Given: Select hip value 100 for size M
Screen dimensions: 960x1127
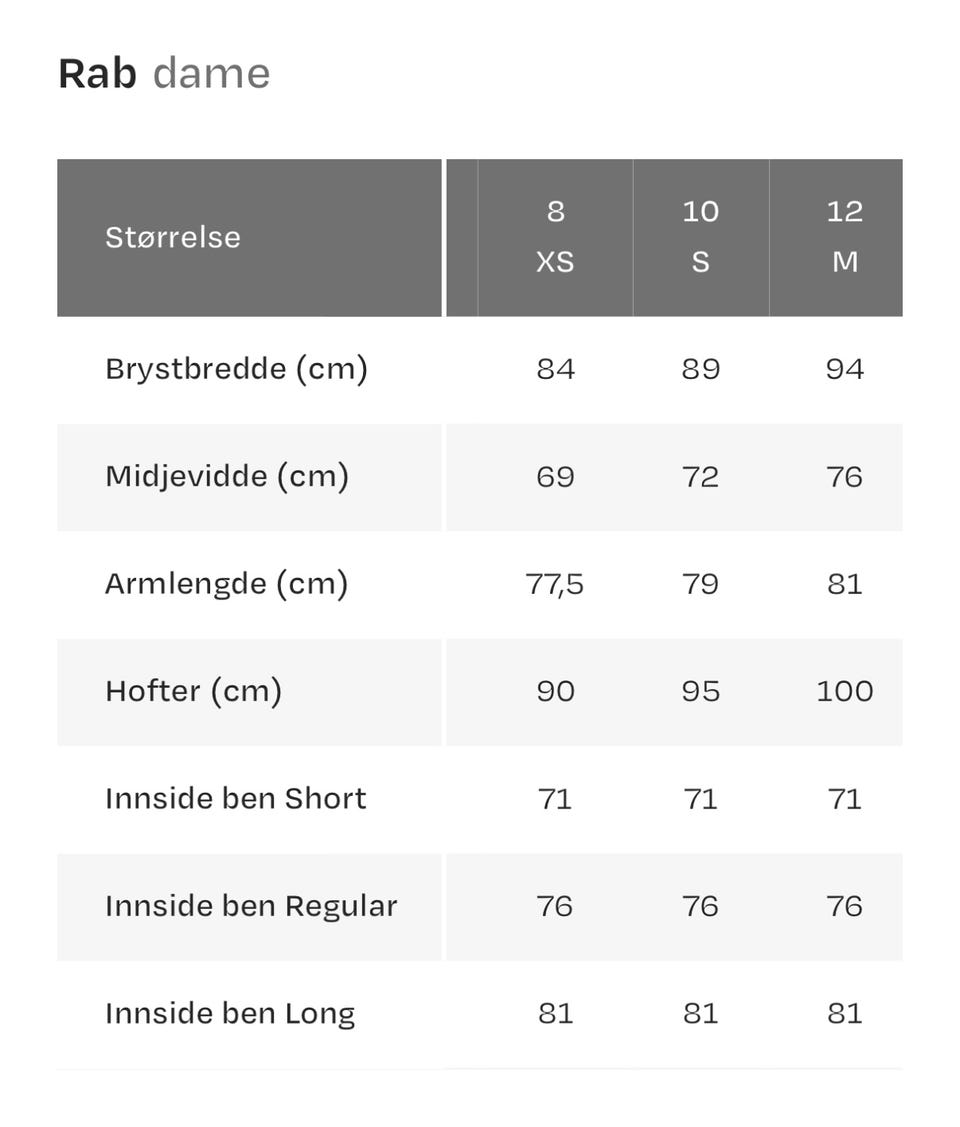Looking at the screenshot, I should pos(844,691).
